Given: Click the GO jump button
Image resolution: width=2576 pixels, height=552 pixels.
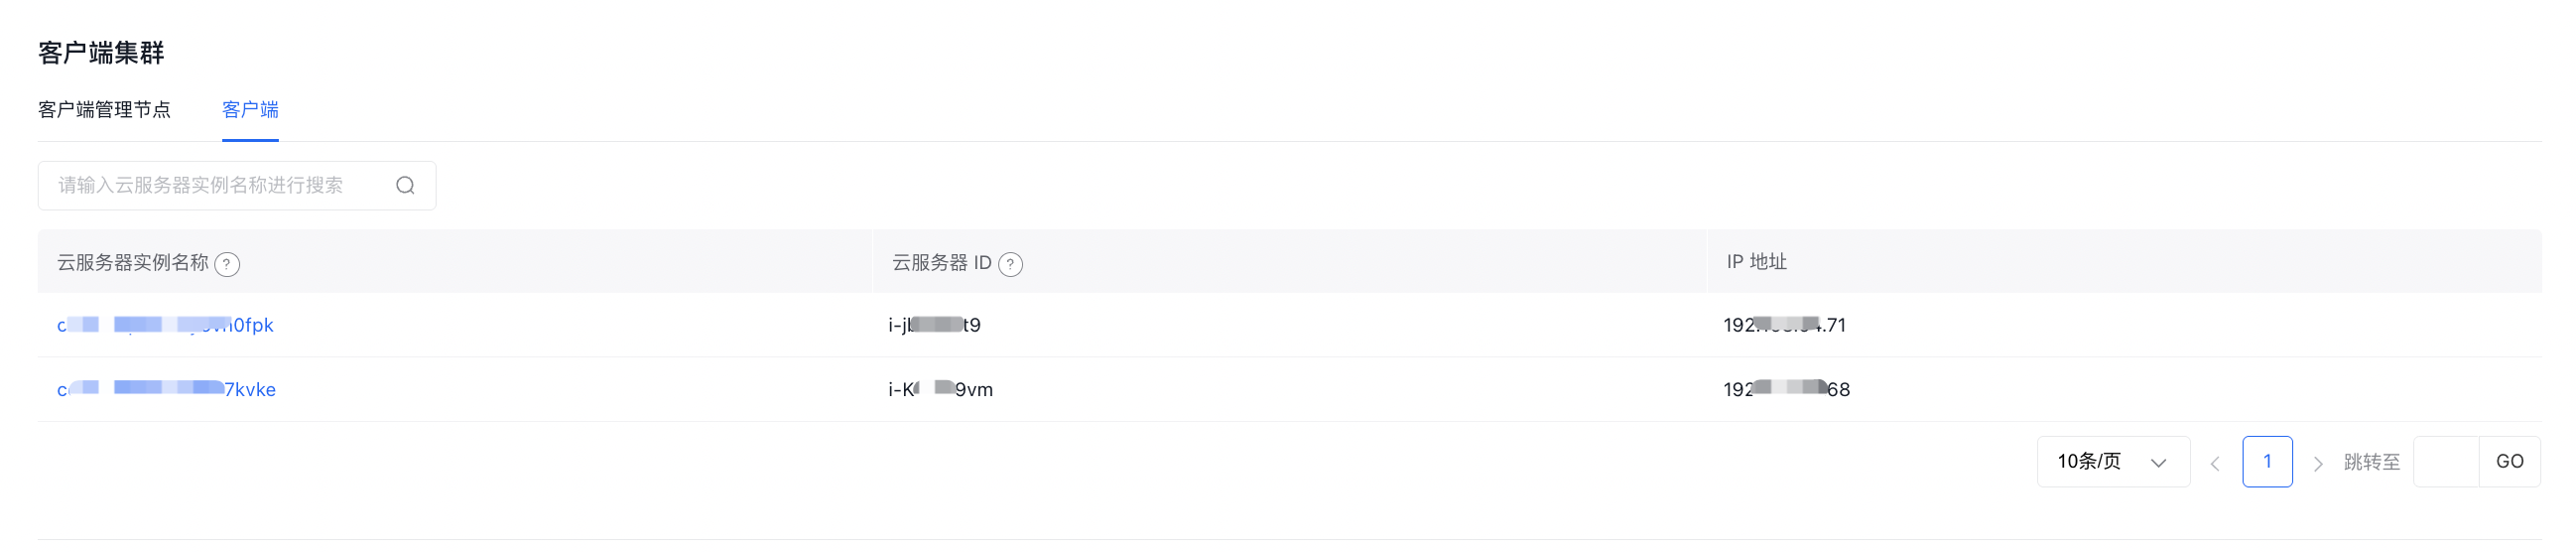Looking at the screenshot, I should pos(2509,462).
